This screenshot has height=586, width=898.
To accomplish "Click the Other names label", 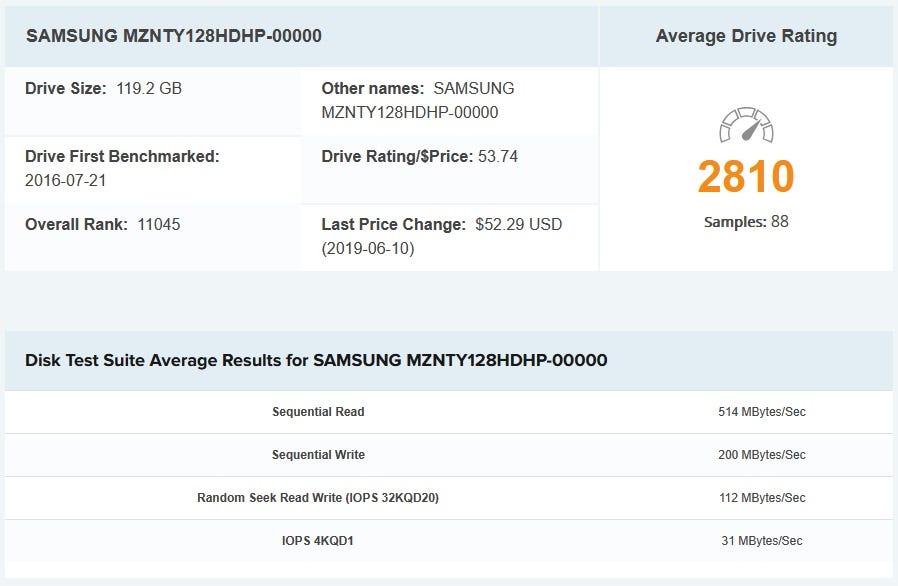I will point(372,88).
